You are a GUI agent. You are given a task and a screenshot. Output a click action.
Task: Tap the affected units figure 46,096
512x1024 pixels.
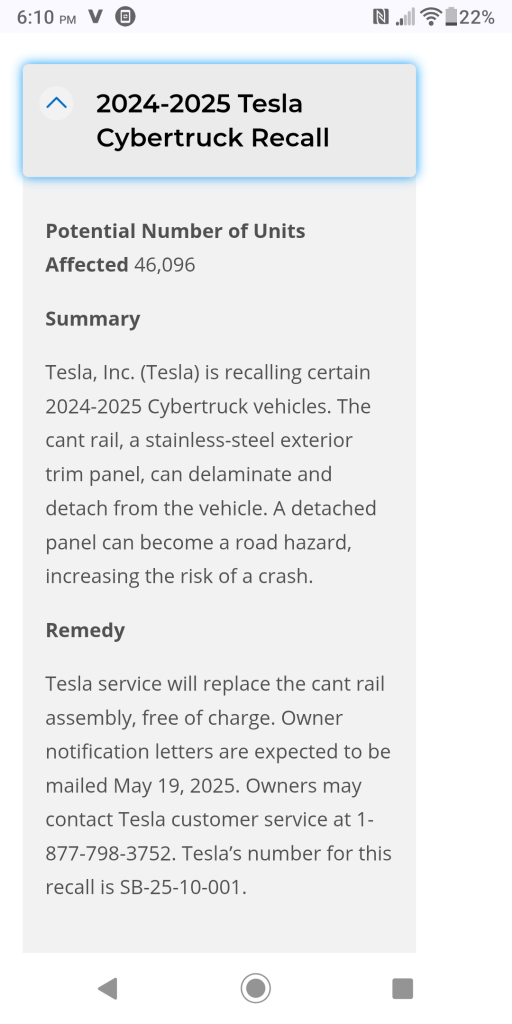coord(165,264)
